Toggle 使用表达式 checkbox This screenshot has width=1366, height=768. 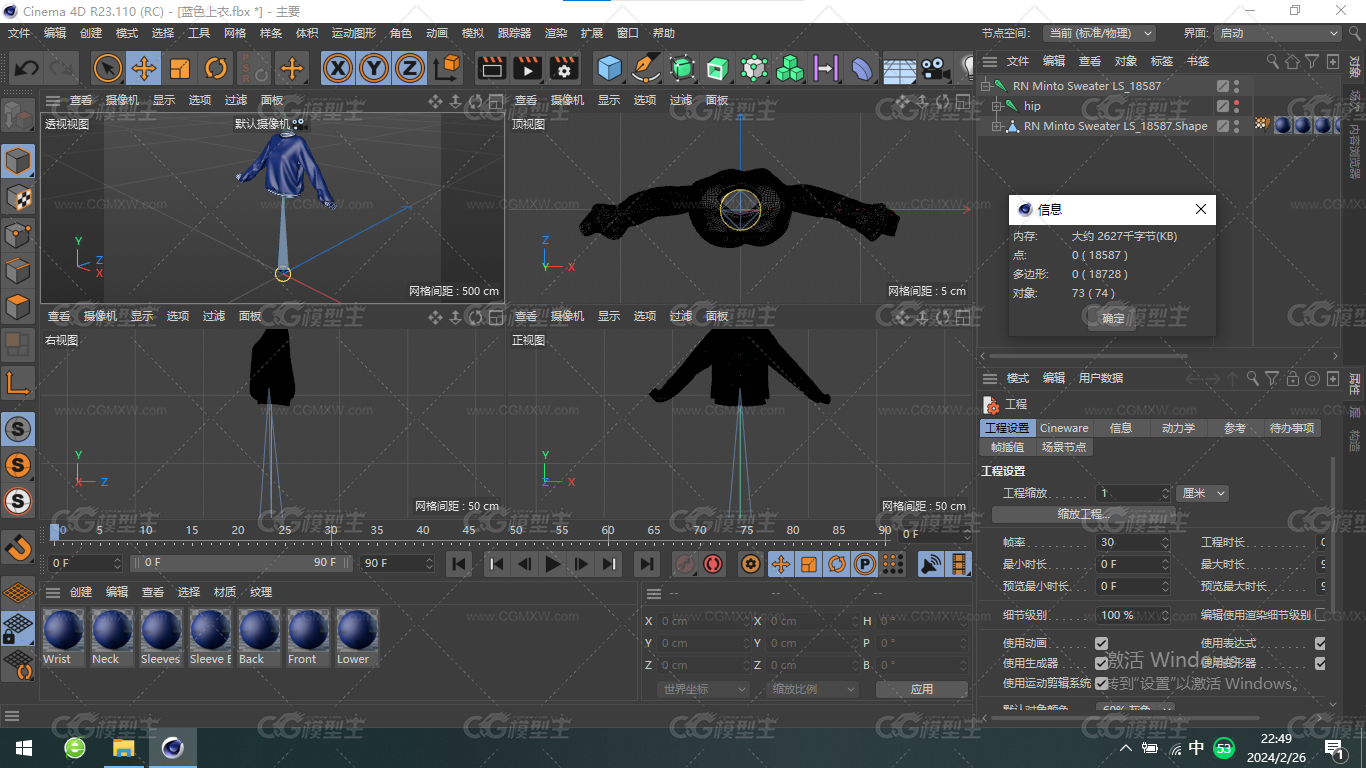click(x=1320, y=643)
